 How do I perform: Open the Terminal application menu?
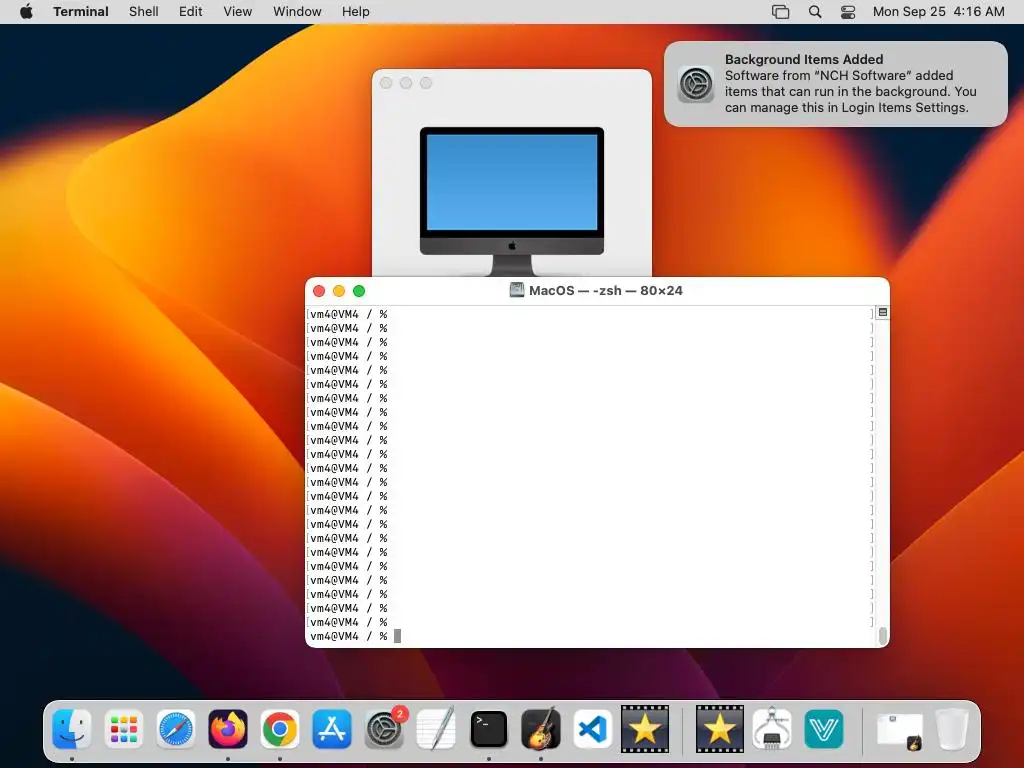(x=81, y=12)
